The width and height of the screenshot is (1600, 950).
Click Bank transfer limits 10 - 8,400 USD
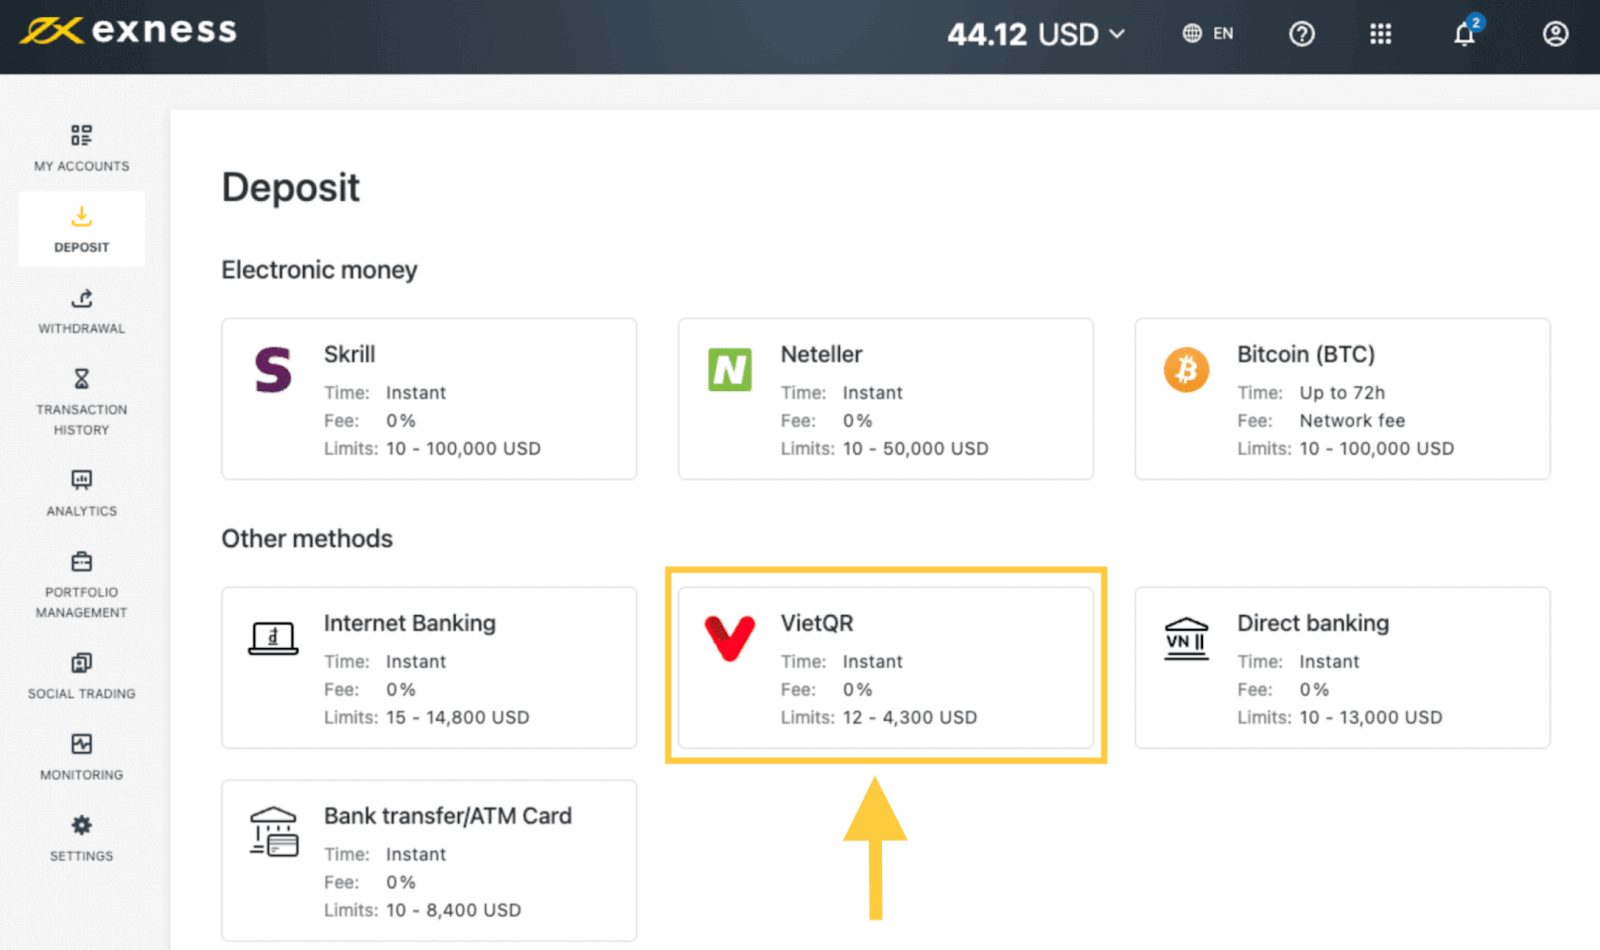(x=454, y=911)
